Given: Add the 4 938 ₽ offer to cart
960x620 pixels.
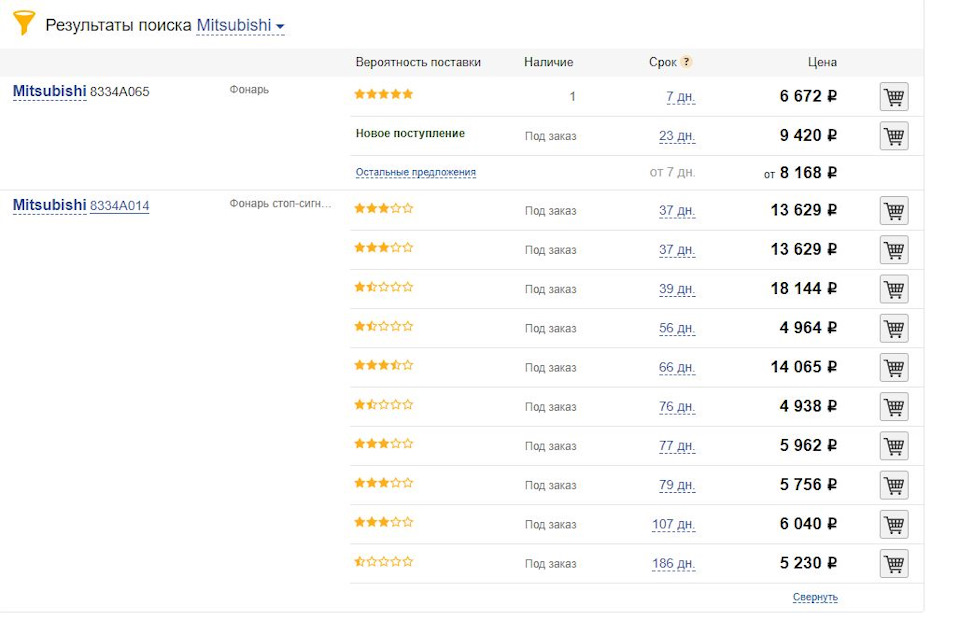Looking at the screenshot, I should [894, 406].
